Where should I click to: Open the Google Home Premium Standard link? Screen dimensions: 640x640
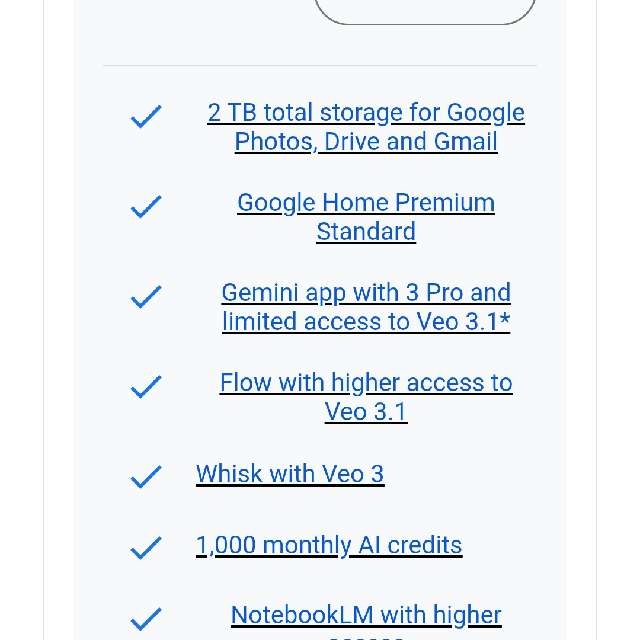(x=366, y=203)
